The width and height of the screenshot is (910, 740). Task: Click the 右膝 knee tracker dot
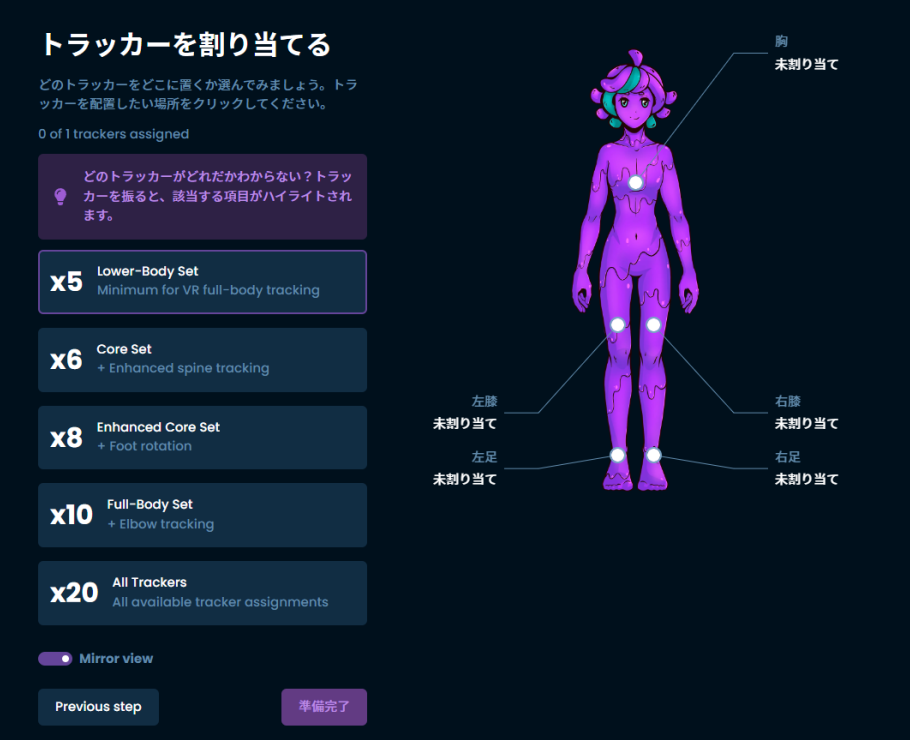coord(653,325)
